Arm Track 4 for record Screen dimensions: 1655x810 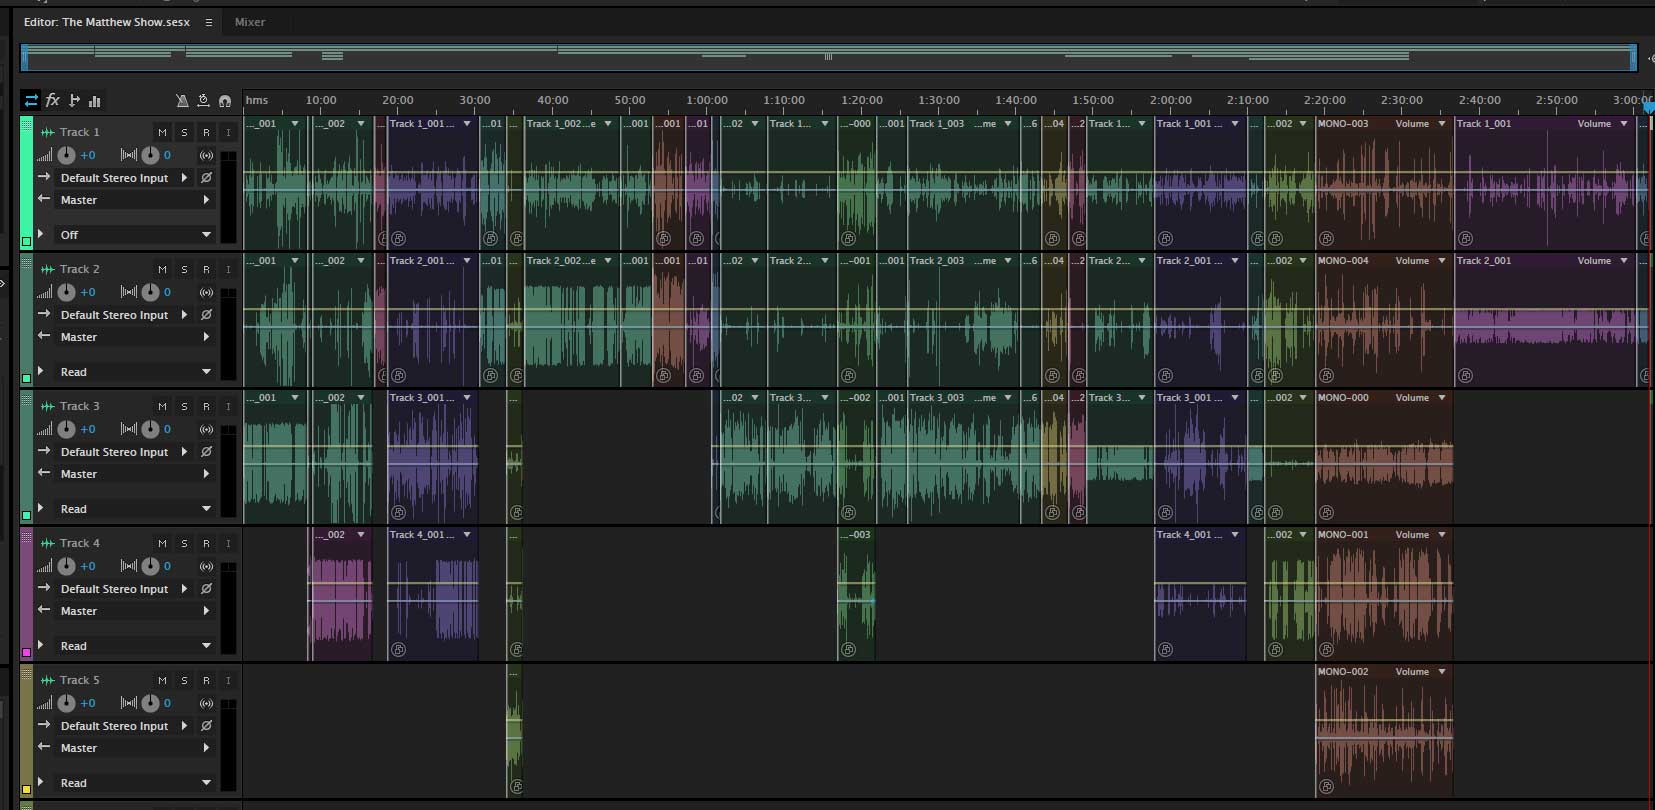point(206,543)
